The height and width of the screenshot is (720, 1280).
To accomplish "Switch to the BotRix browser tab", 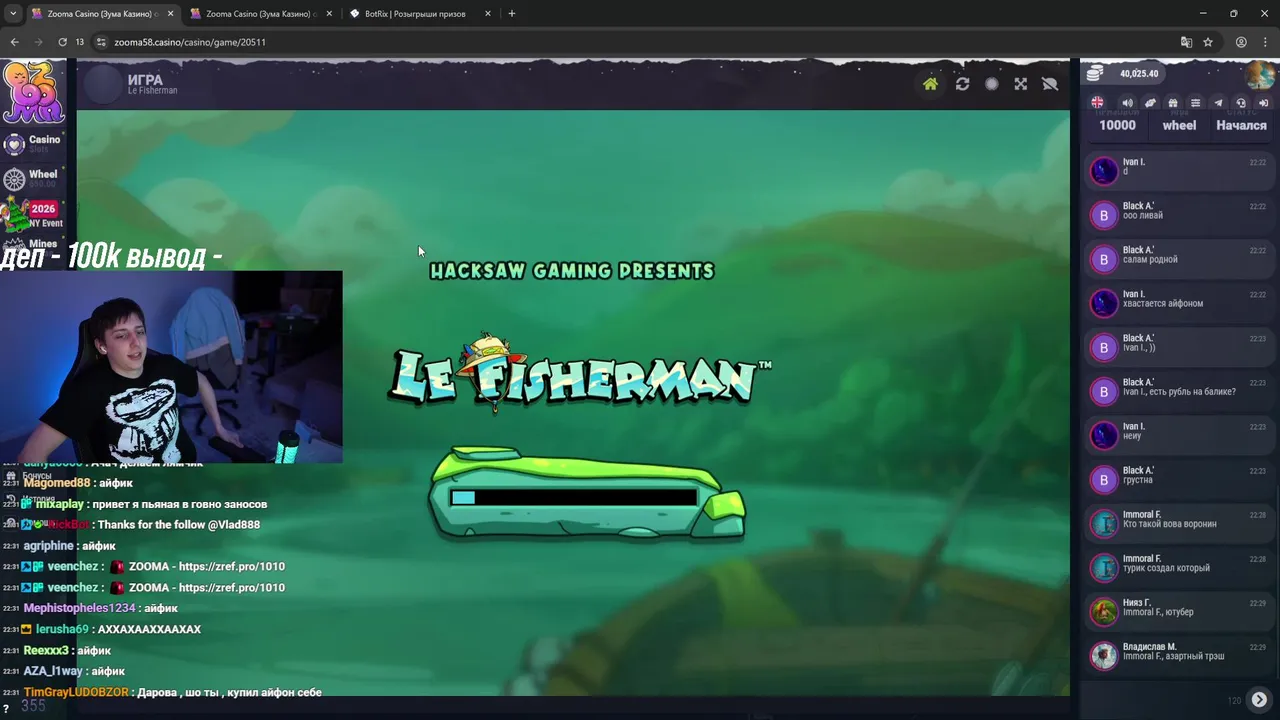I will (x=415, y=14).
